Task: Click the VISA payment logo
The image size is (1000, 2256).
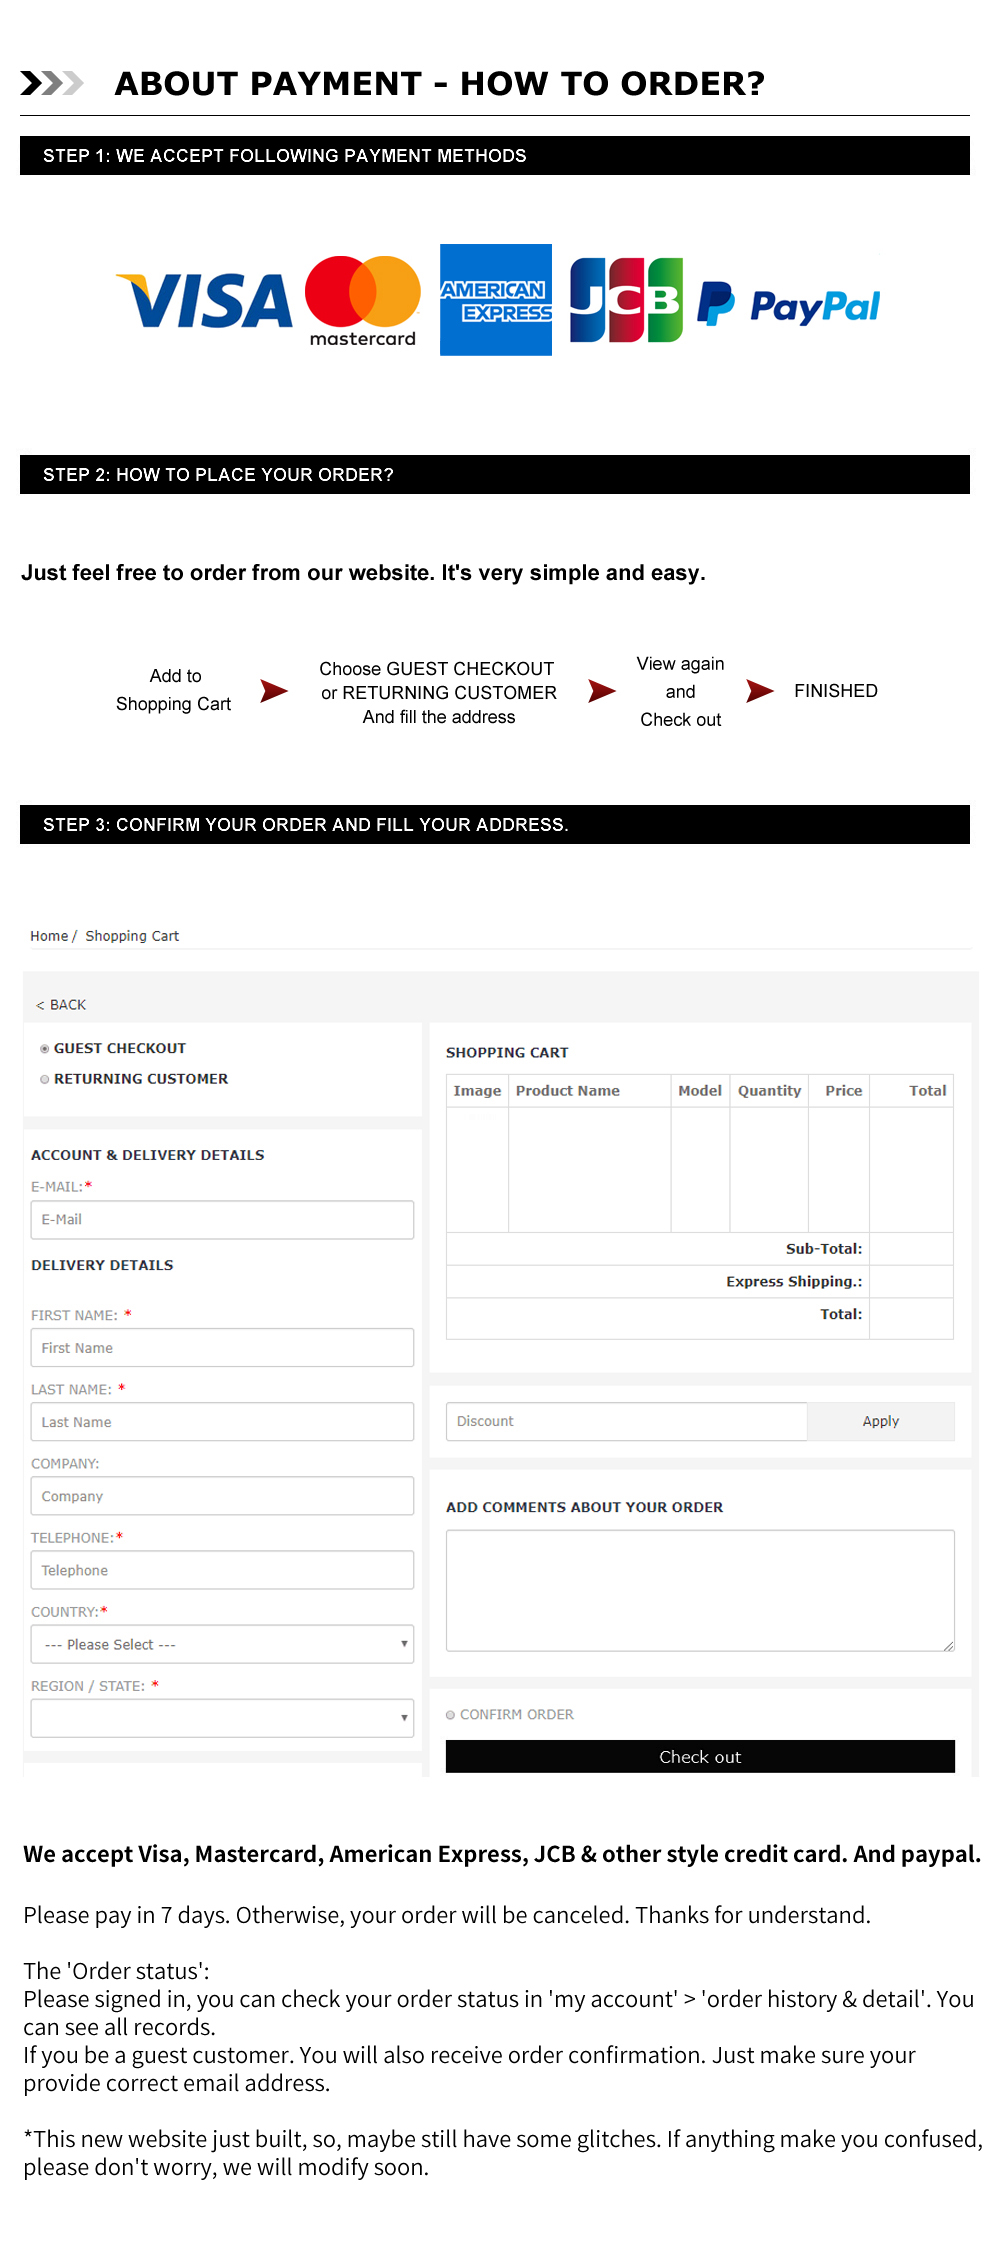Action: pos(204,301)
